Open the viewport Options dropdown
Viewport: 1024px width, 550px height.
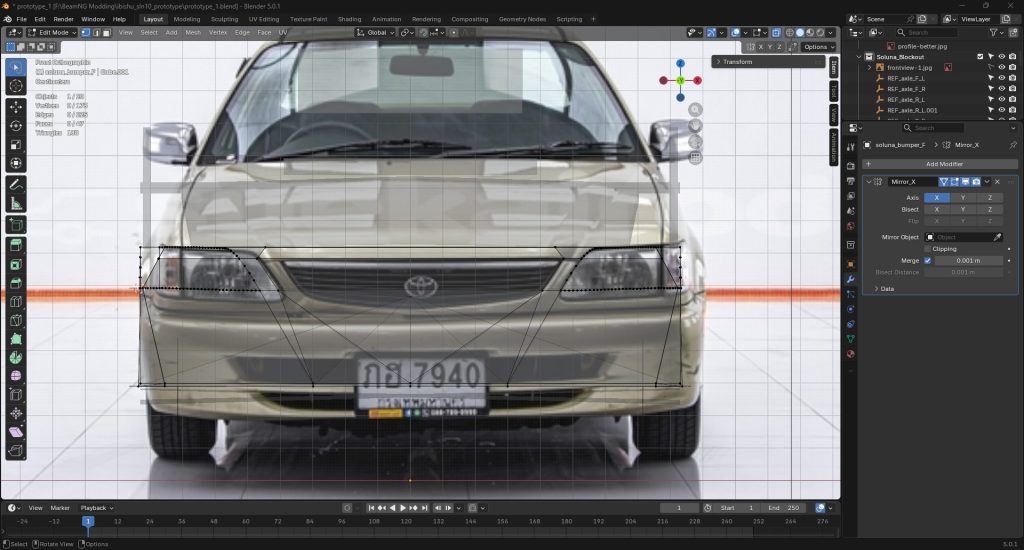(818, 47)
